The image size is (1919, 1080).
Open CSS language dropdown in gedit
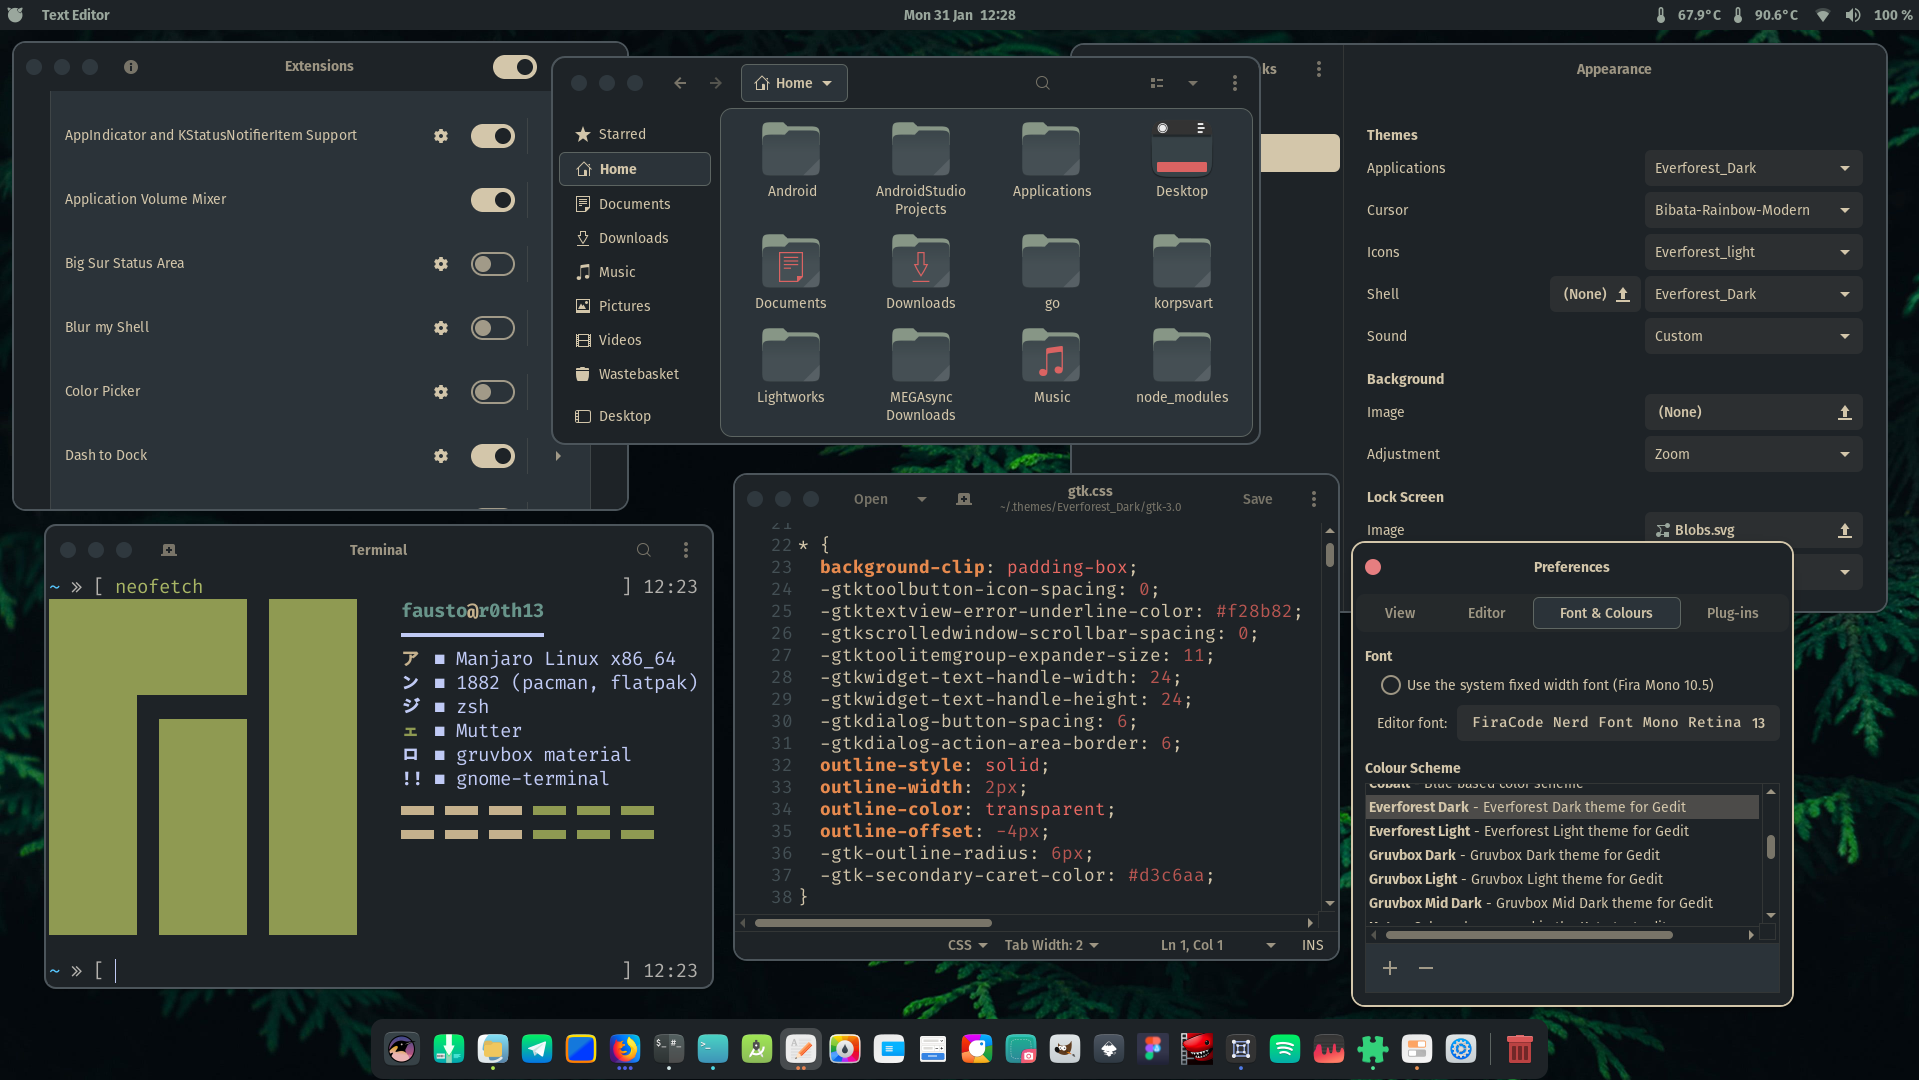coord(967,945)
